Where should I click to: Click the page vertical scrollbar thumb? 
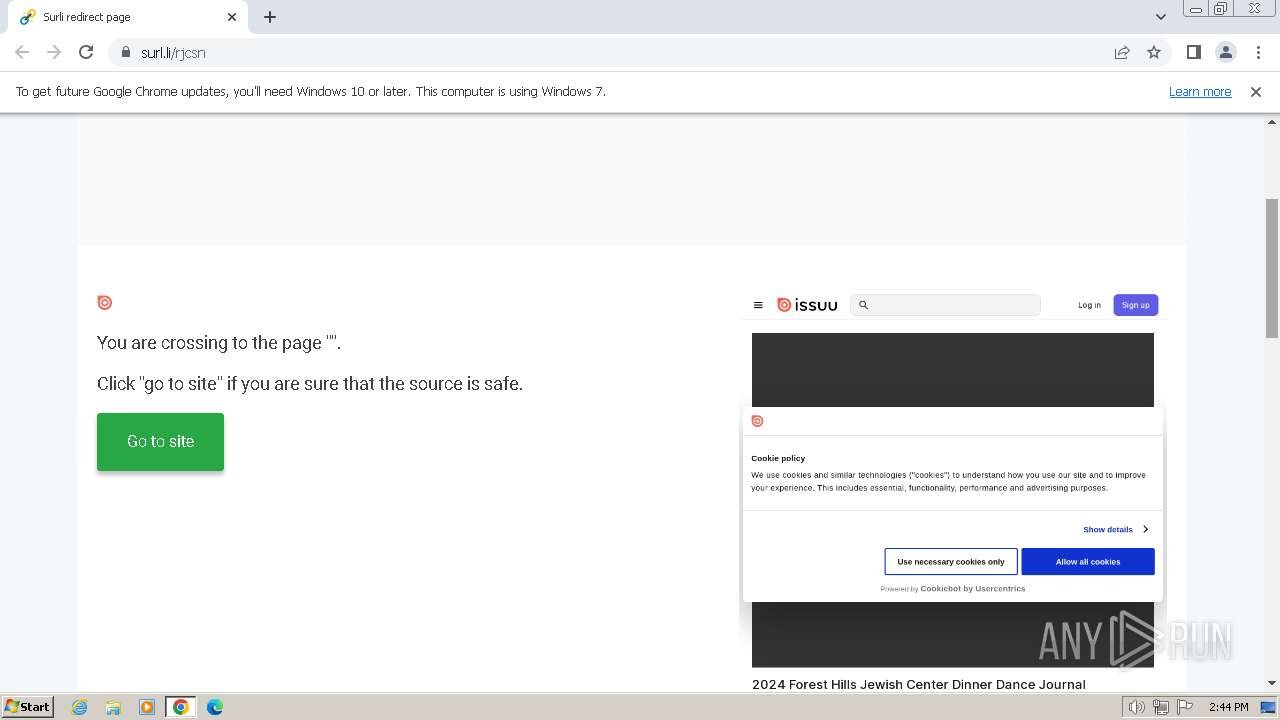pos(1272,268)
